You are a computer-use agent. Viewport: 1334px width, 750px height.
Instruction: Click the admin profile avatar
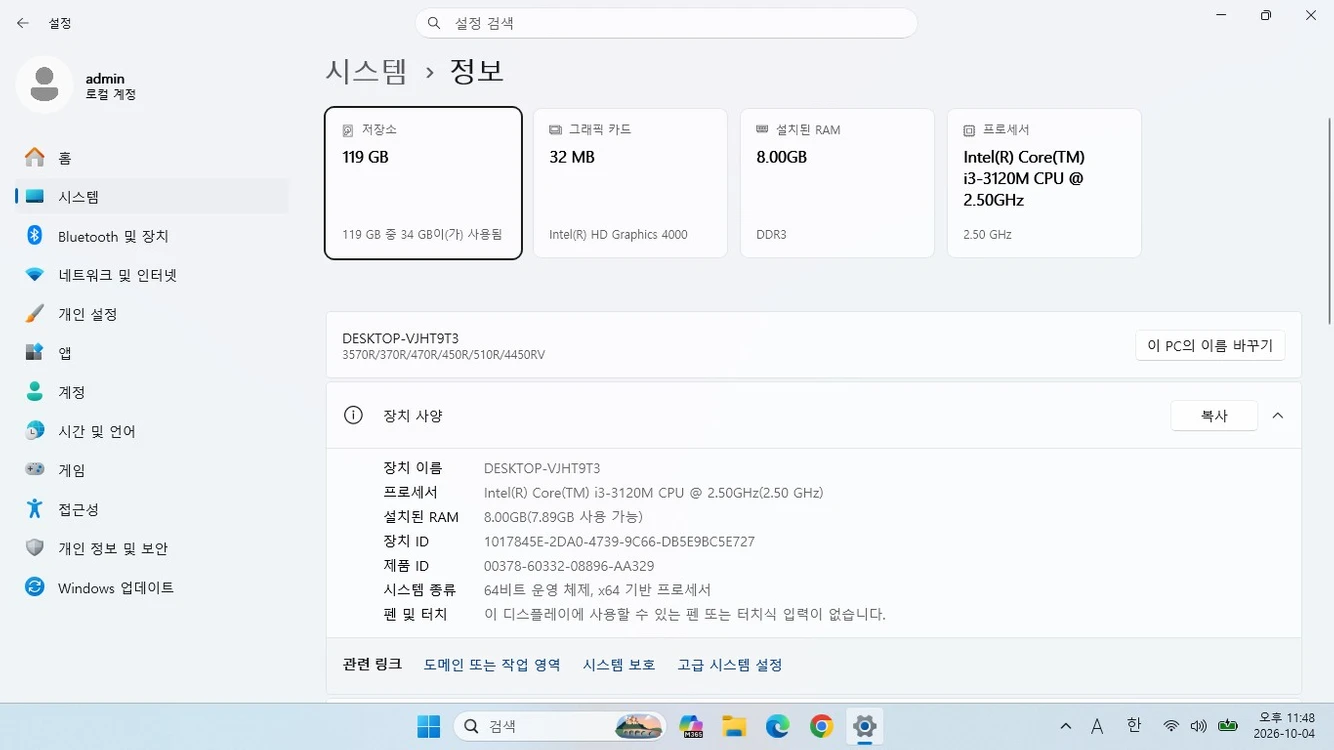(44, 85)
